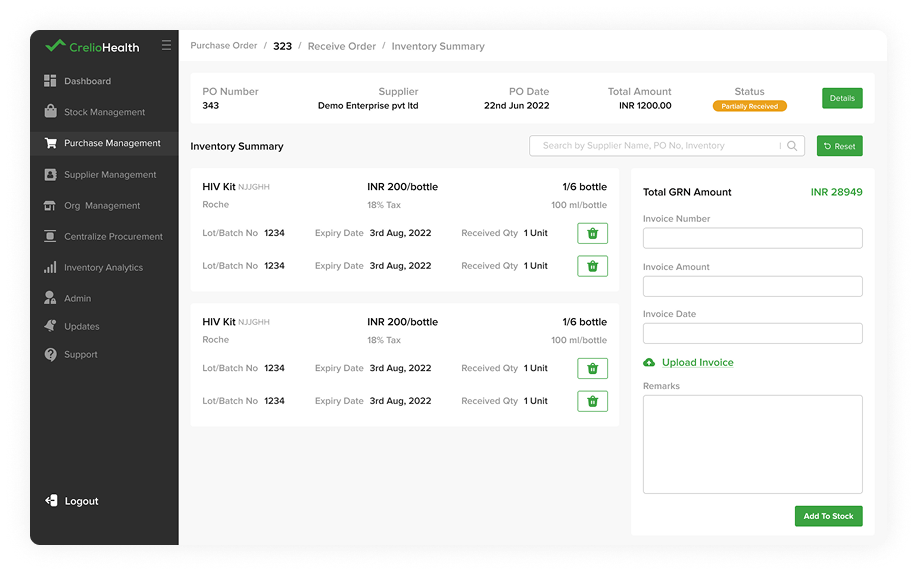917x575 pixels.
Task: Toggle the hamburger sidebar menu icon
Action: pyautogui.click(x=167, y=46)
